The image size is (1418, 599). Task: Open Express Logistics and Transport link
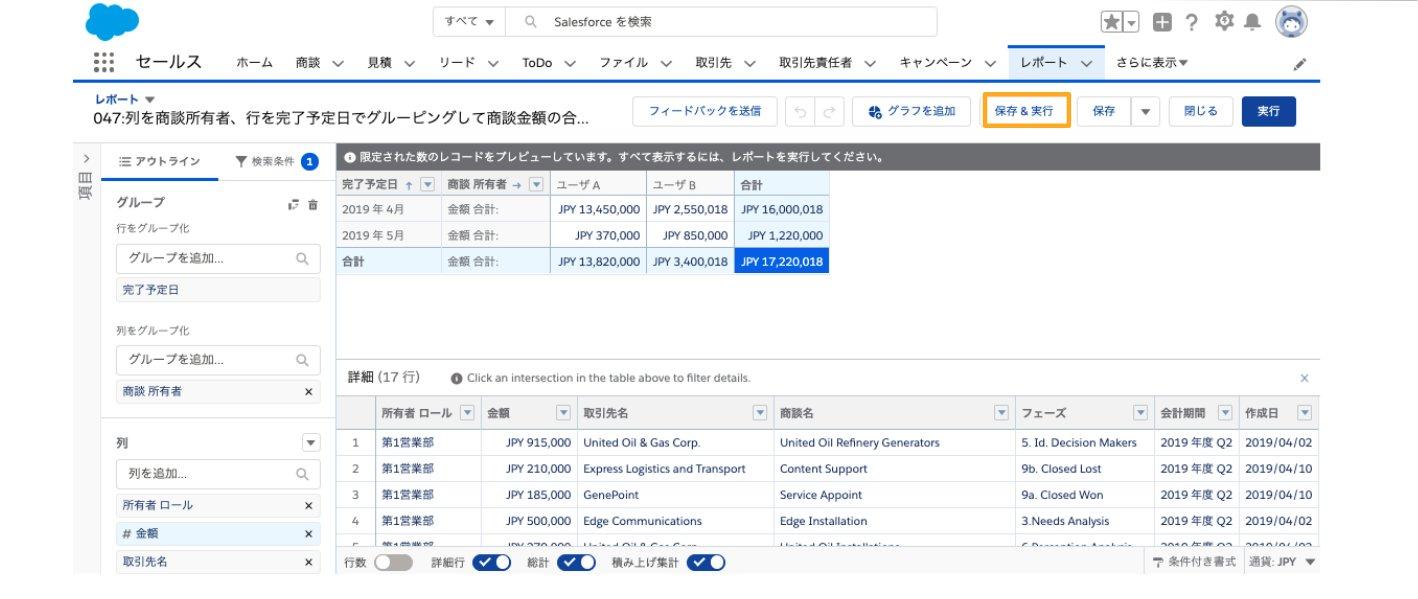click(x=664, y=469)
